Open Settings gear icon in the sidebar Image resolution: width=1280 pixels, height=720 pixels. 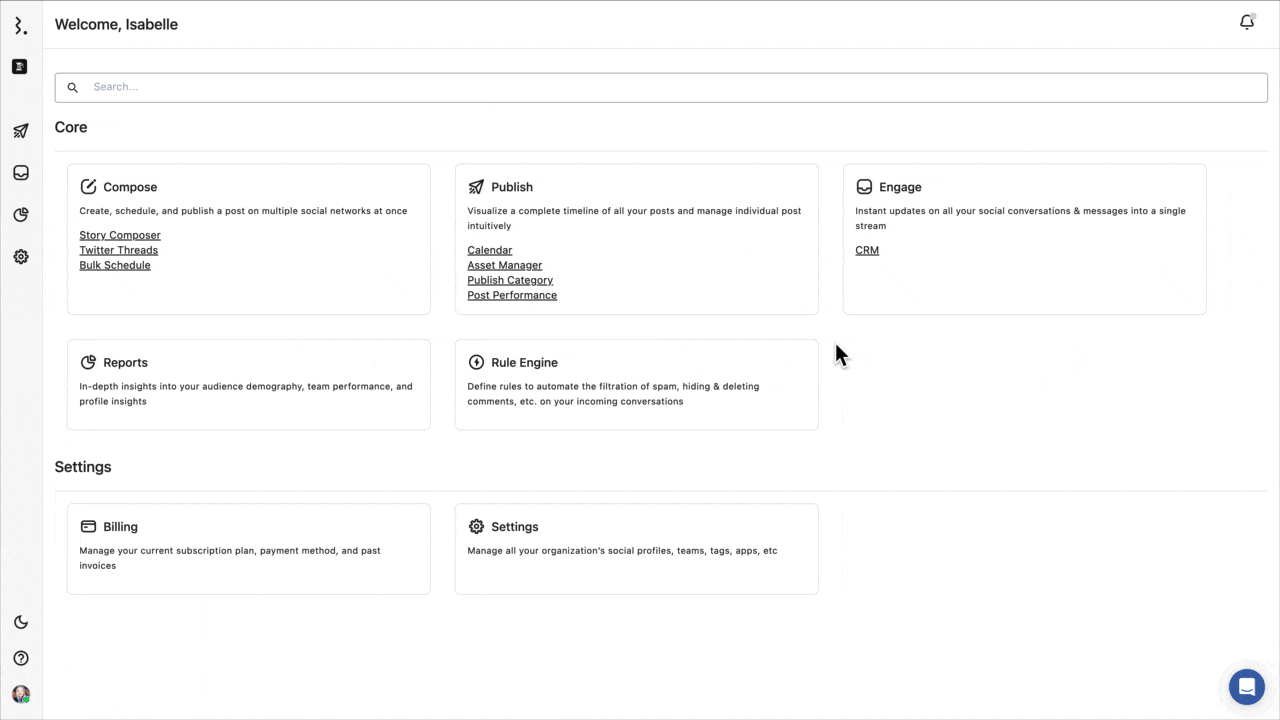point(21,257)
